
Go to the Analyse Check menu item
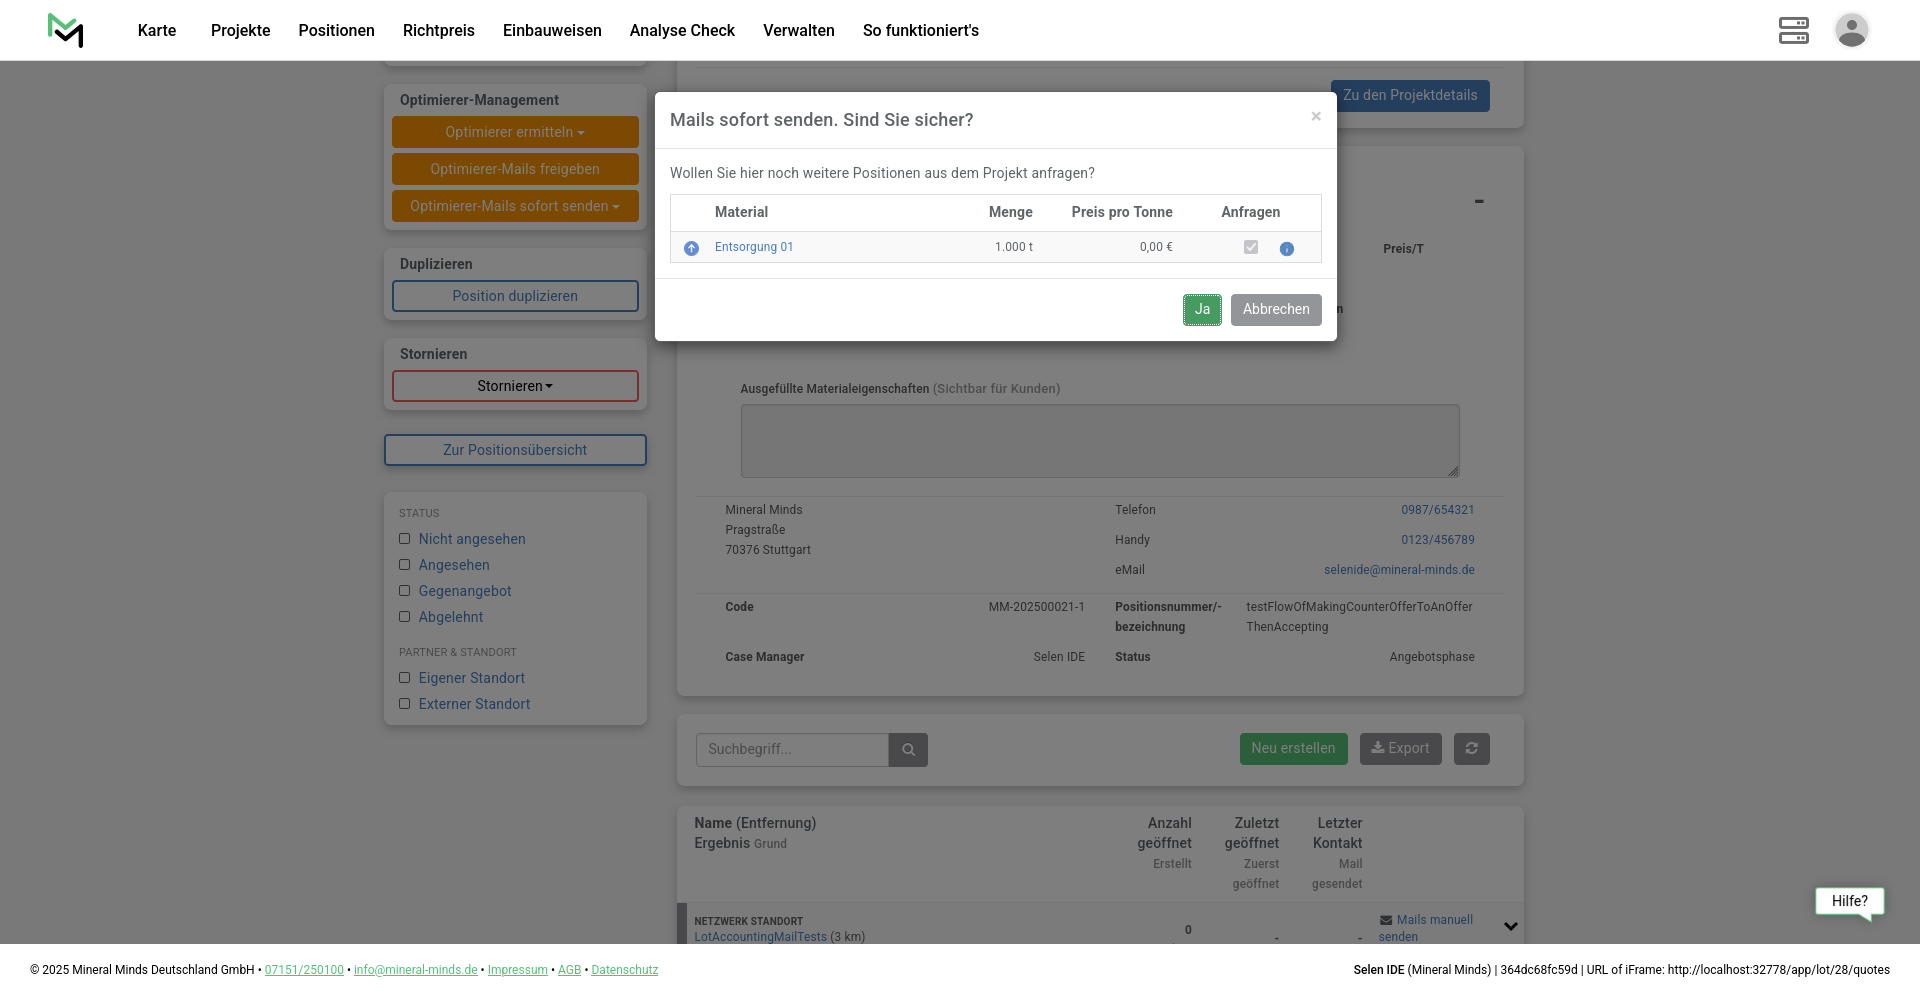tap(682, 30)
